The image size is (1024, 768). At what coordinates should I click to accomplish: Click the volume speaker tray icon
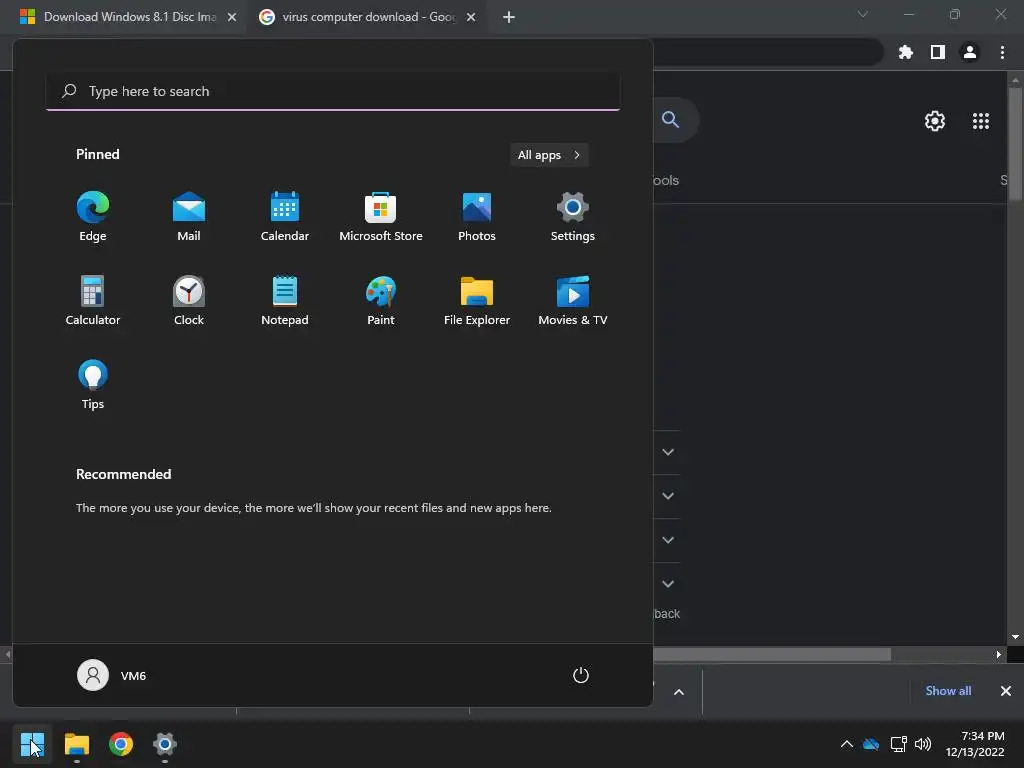923,744
